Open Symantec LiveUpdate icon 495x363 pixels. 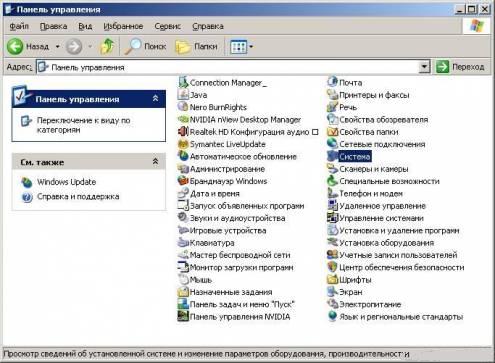coord(222,144)
